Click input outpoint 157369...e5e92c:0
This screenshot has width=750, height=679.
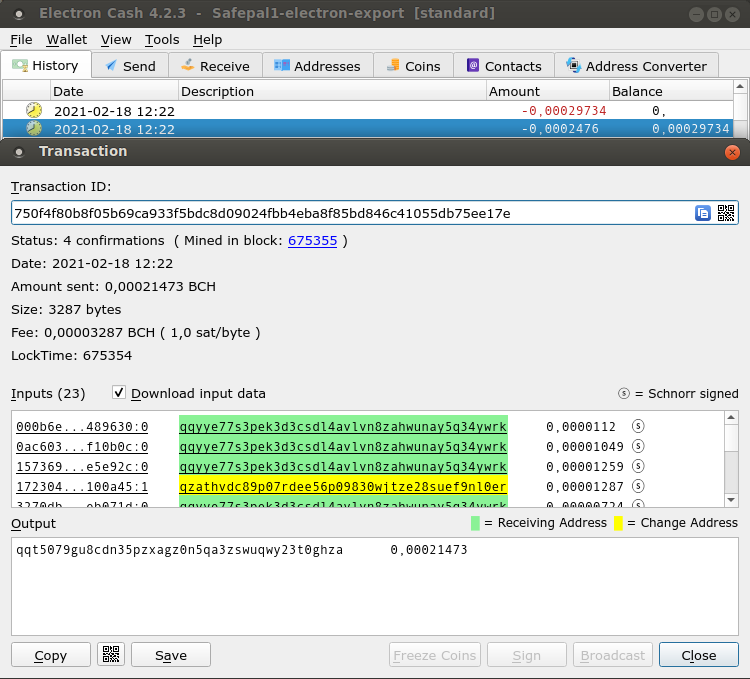tap(82, 467)
